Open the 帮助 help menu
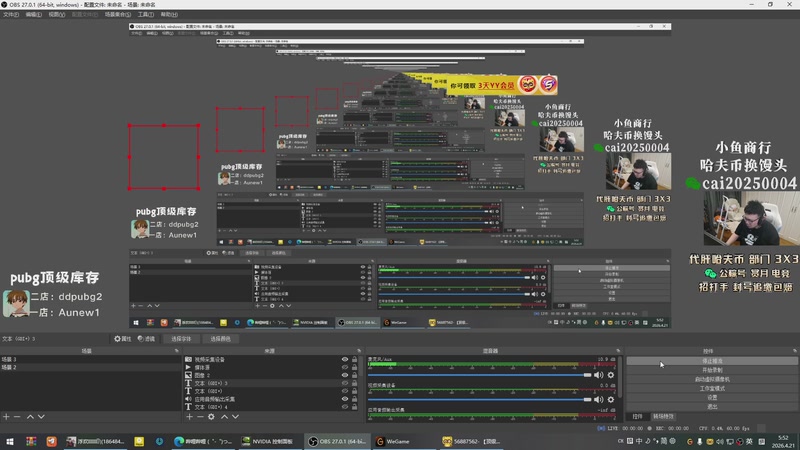This screenshot has height=450, width=800. (x=169, y=14)
